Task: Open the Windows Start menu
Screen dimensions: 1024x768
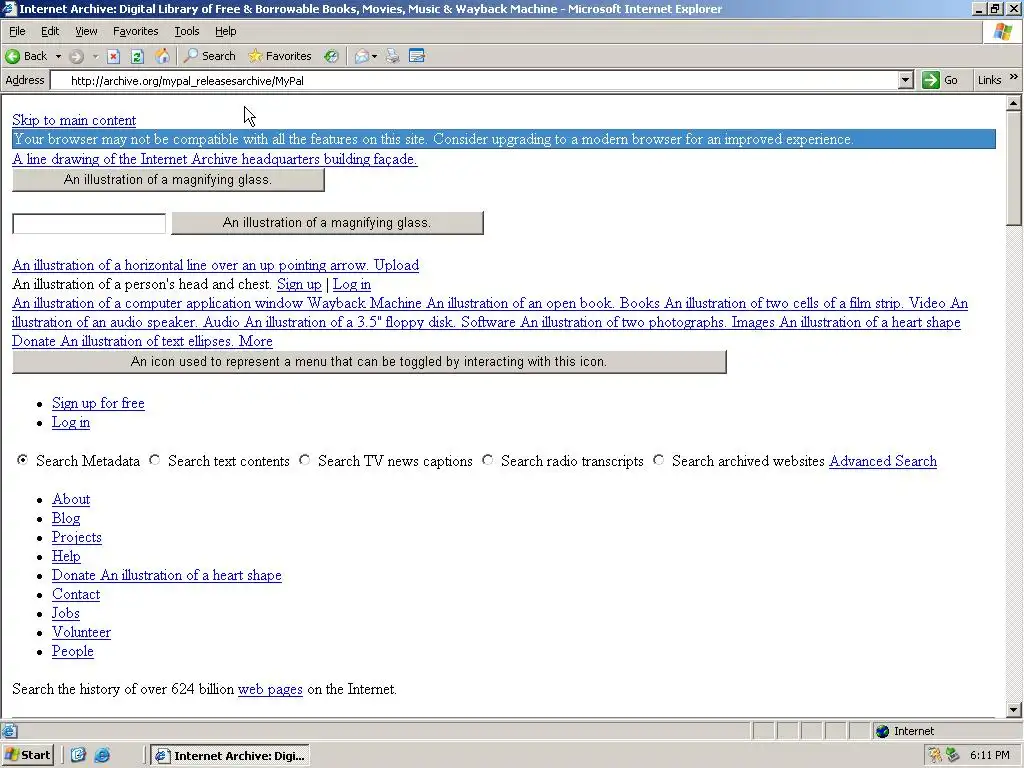Action: 27,755
